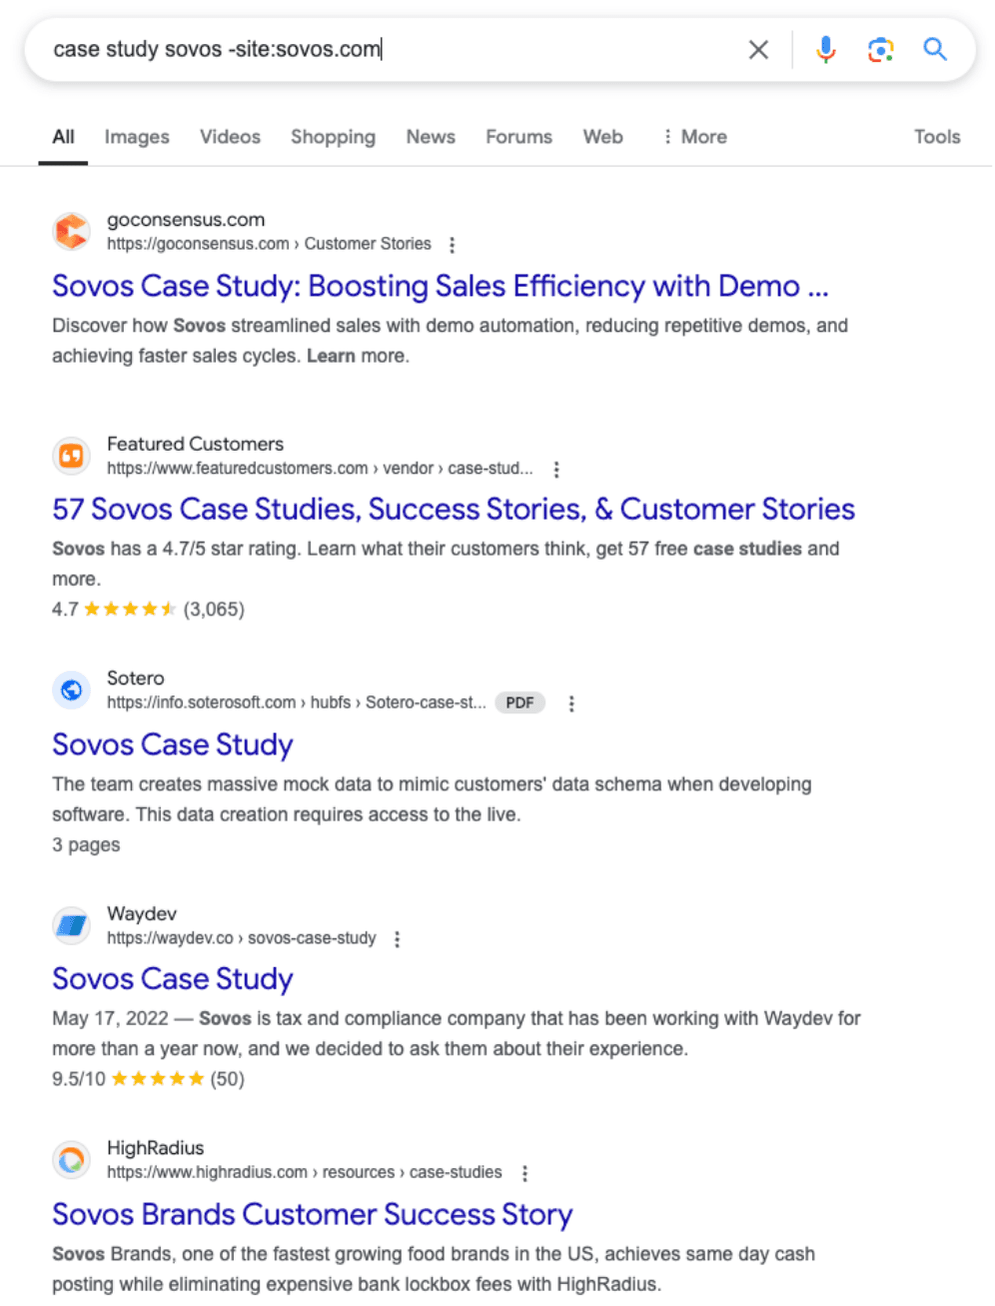
Task: Click the Waydev site favicon
Action: (x=70, y=925)
